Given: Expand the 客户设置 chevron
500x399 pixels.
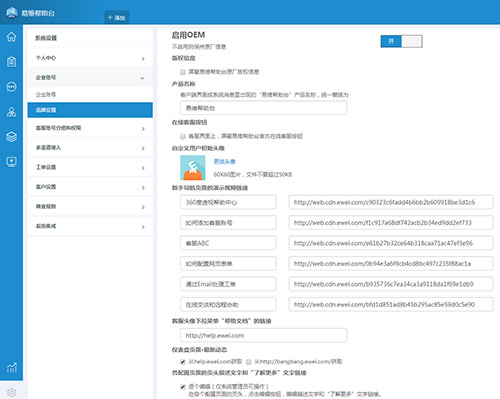Looking at the screenshot, I should [x=143, y=188].
